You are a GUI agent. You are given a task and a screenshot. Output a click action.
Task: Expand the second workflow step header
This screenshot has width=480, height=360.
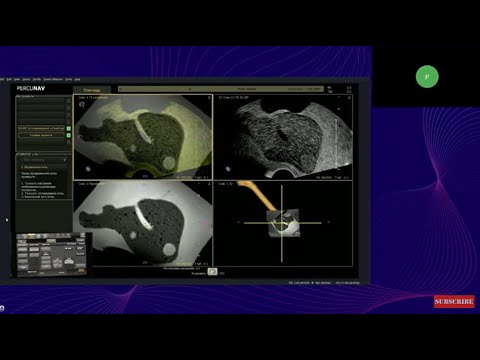coord(44,167)
